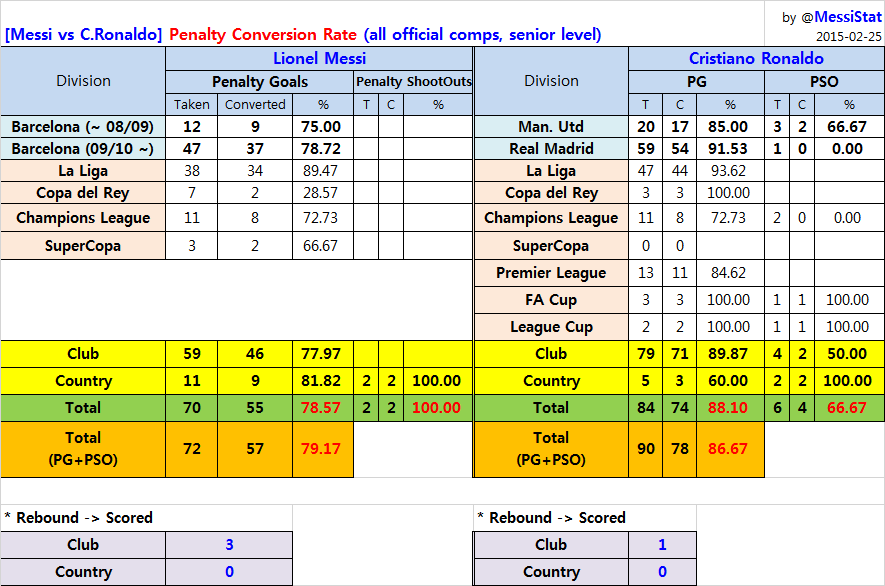
Task: Select the '84.62' Premier League percentage
Action: click(730, 273)
